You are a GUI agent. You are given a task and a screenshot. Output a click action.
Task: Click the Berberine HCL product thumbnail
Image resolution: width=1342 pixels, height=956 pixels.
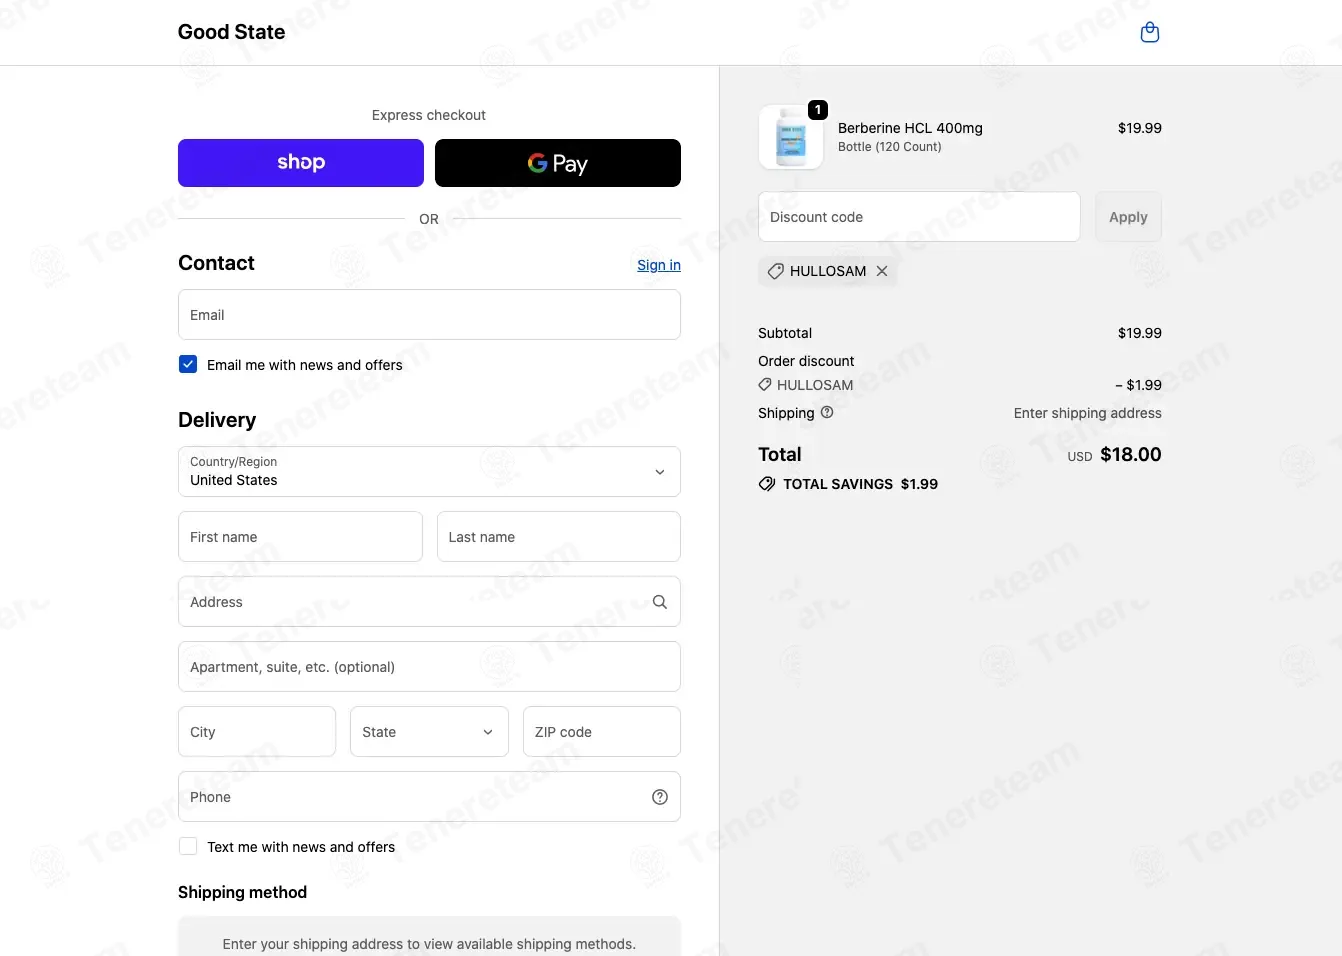click(791, 137)
